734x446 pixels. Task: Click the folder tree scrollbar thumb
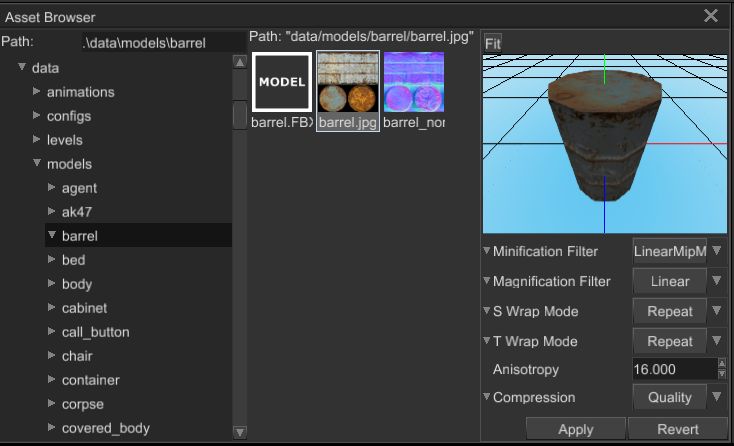coord(240,115)
